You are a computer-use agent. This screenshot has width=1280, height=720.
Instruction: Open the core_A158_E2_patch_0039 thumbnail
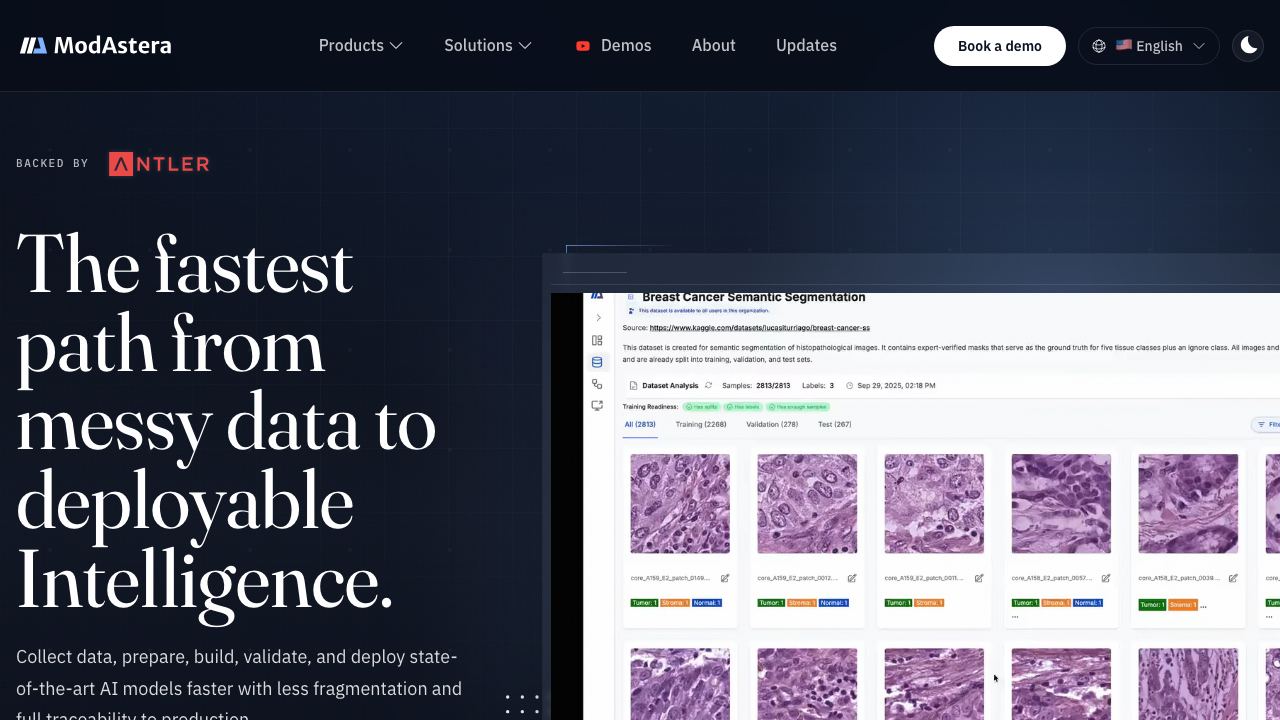point(1188,504)
